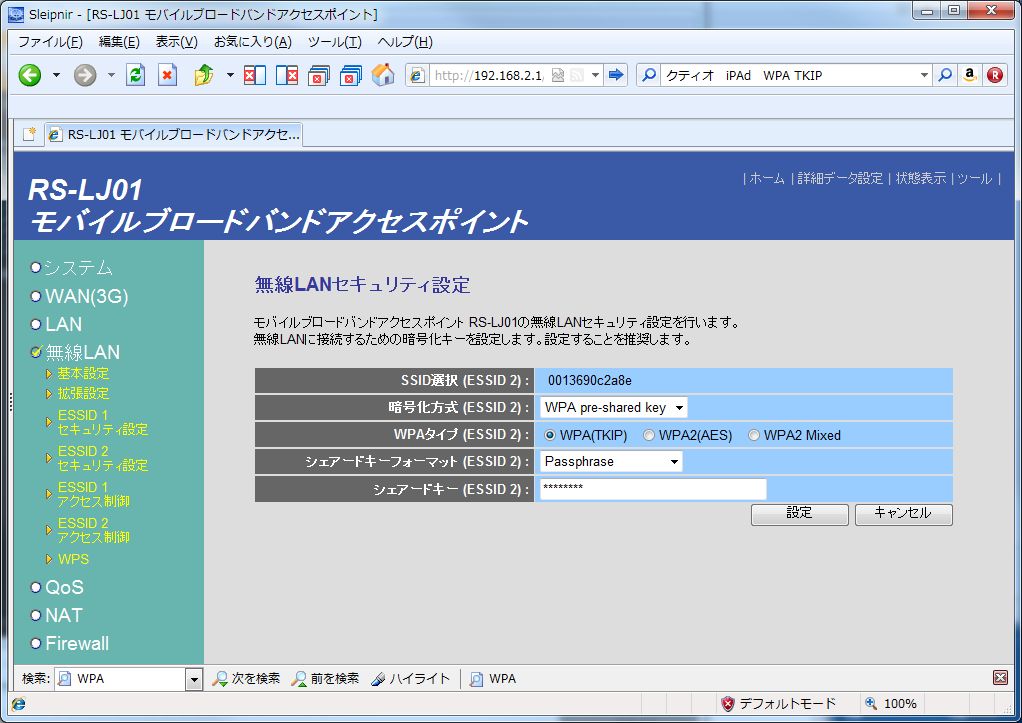Click the close-left-tabs toolbar icon
The image size is (1022, 723).
[254, 76]
